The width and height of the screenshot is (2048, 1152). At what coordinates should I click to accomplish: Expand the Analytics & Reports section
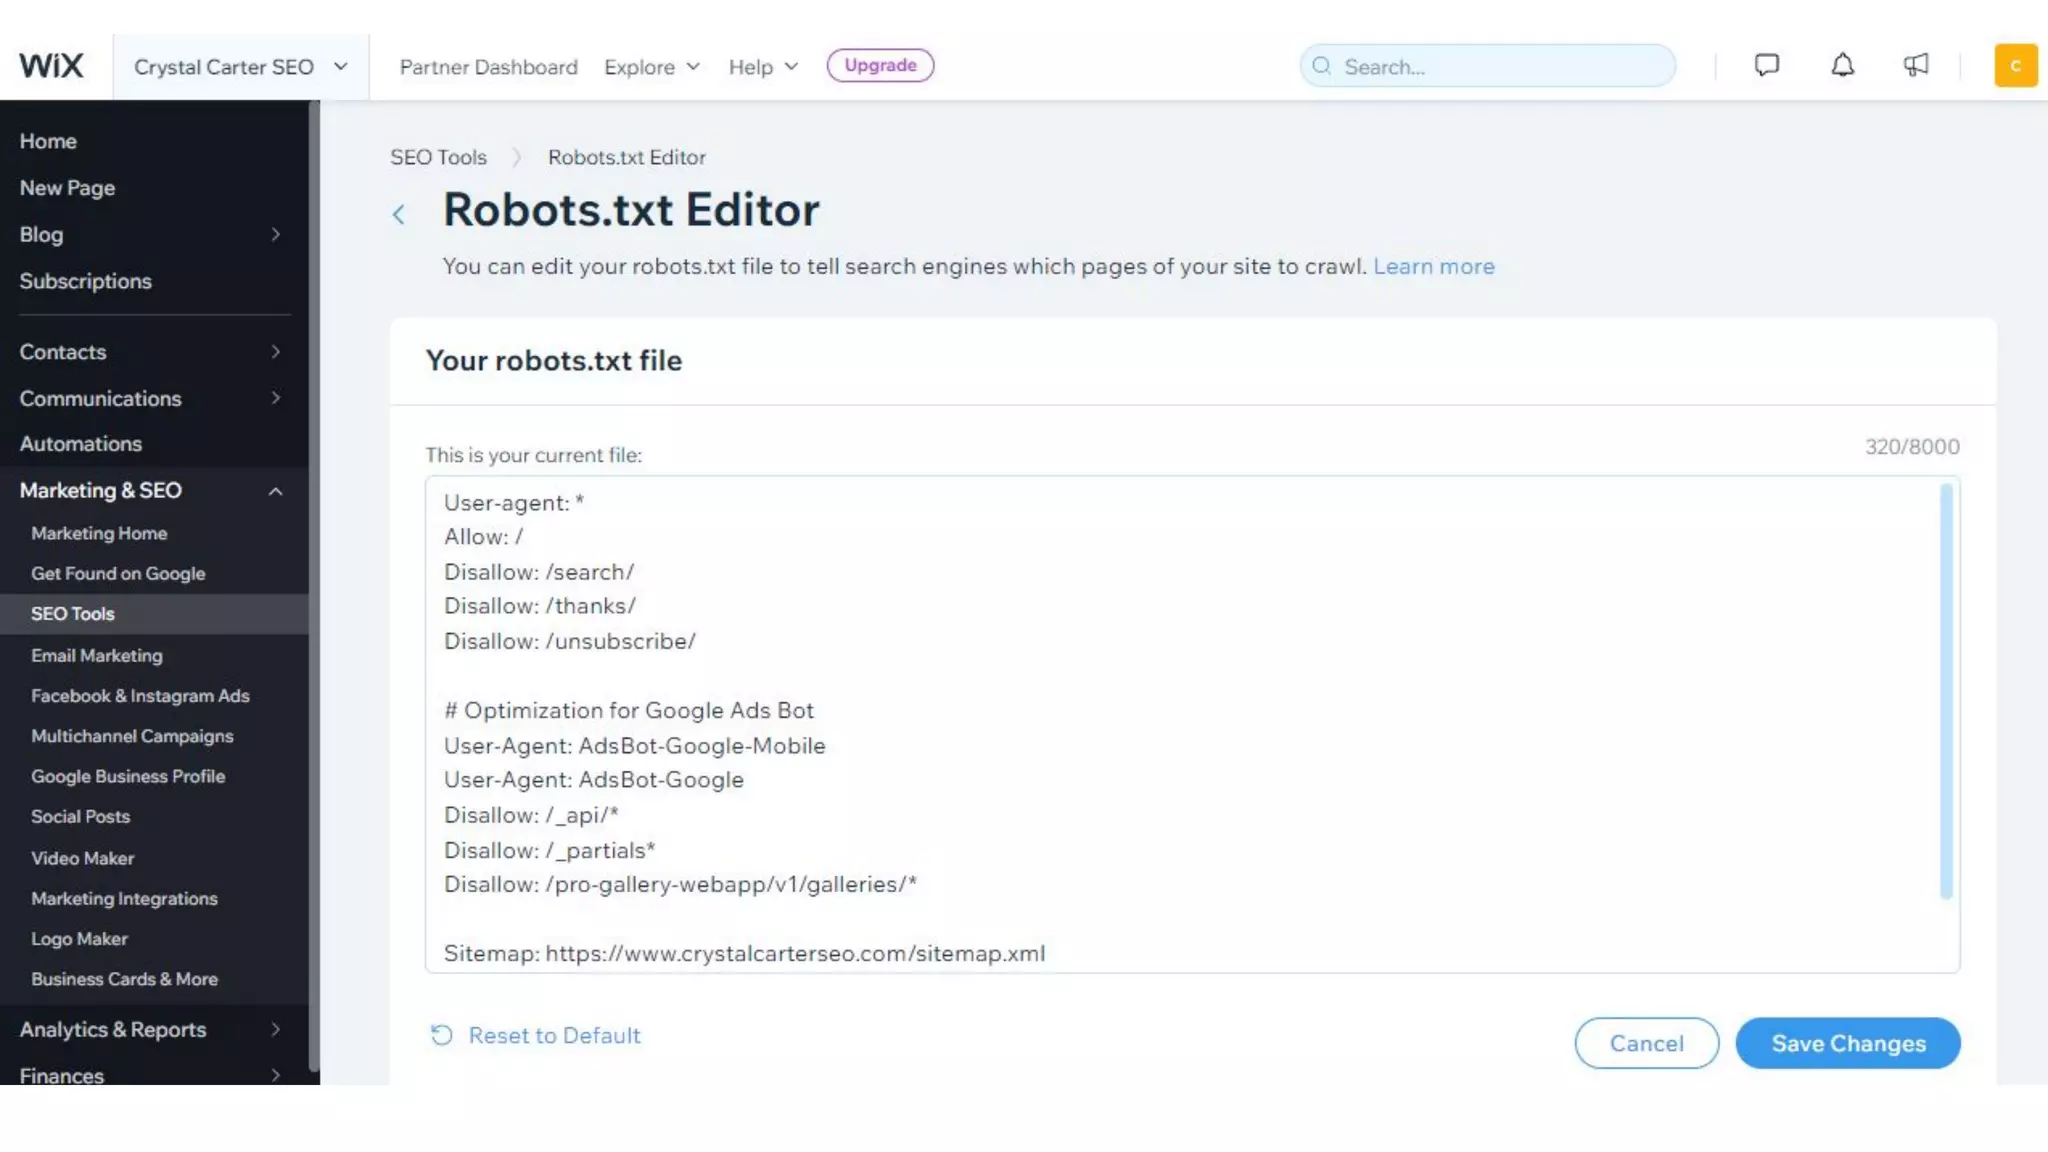pos(275,1029)
